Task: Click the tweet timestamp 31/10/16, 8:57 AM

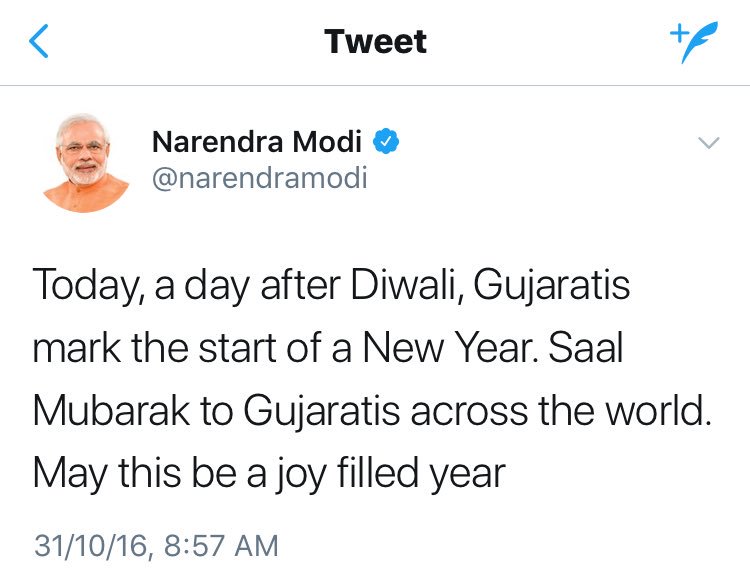Action: [156, 545]
